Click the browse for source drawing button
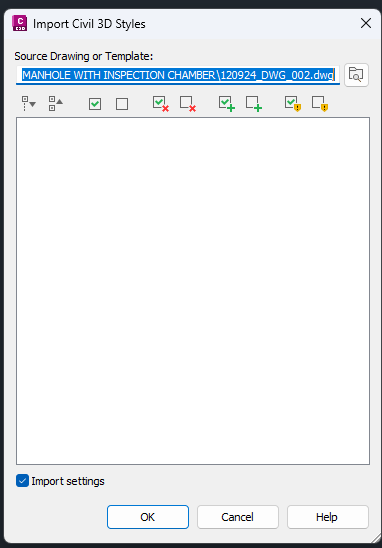Image resolution: width=382 pixels, height=548 pixels. [356, 75]
